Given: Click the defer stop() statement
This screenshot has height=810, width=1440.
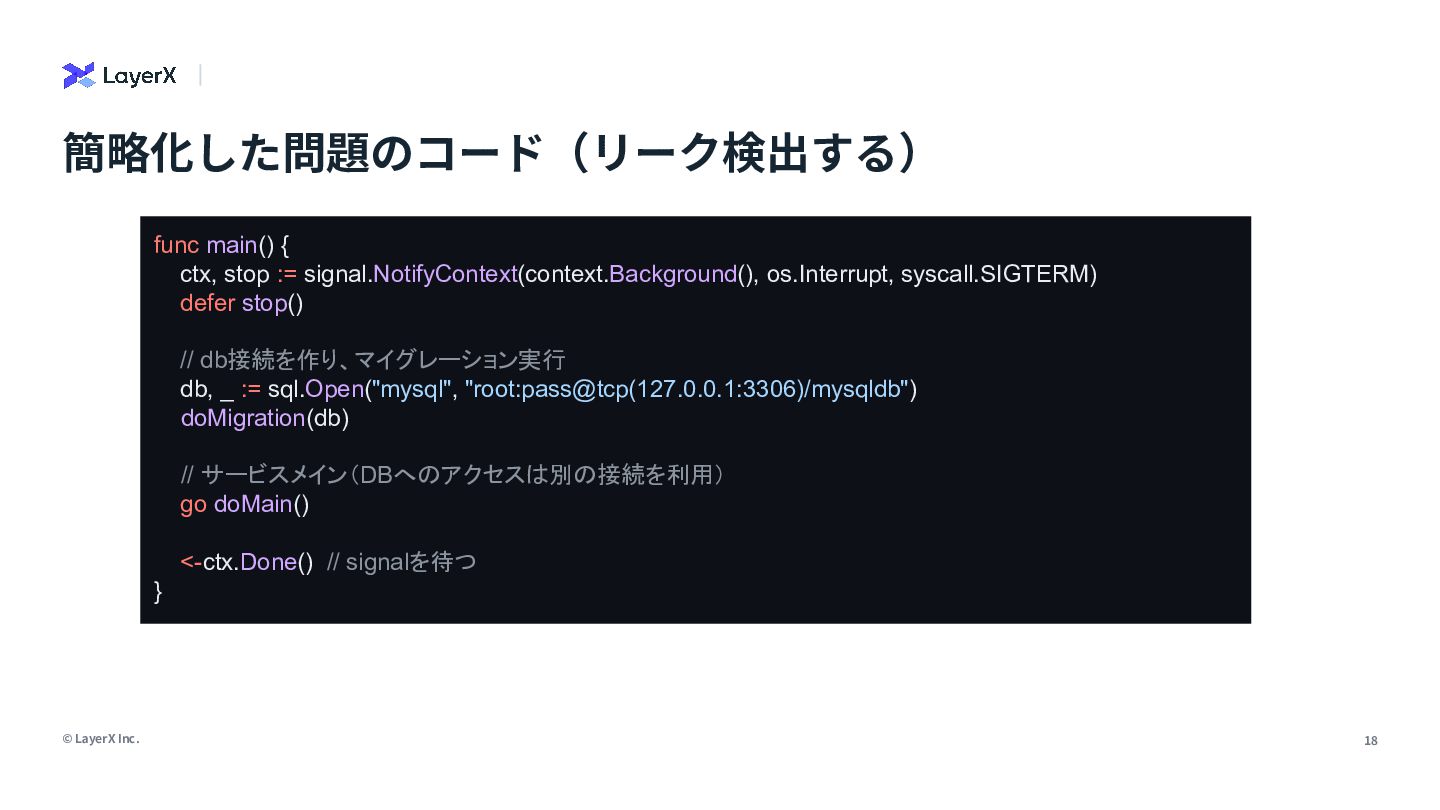Looking at the screenshot, I should 241,303.
